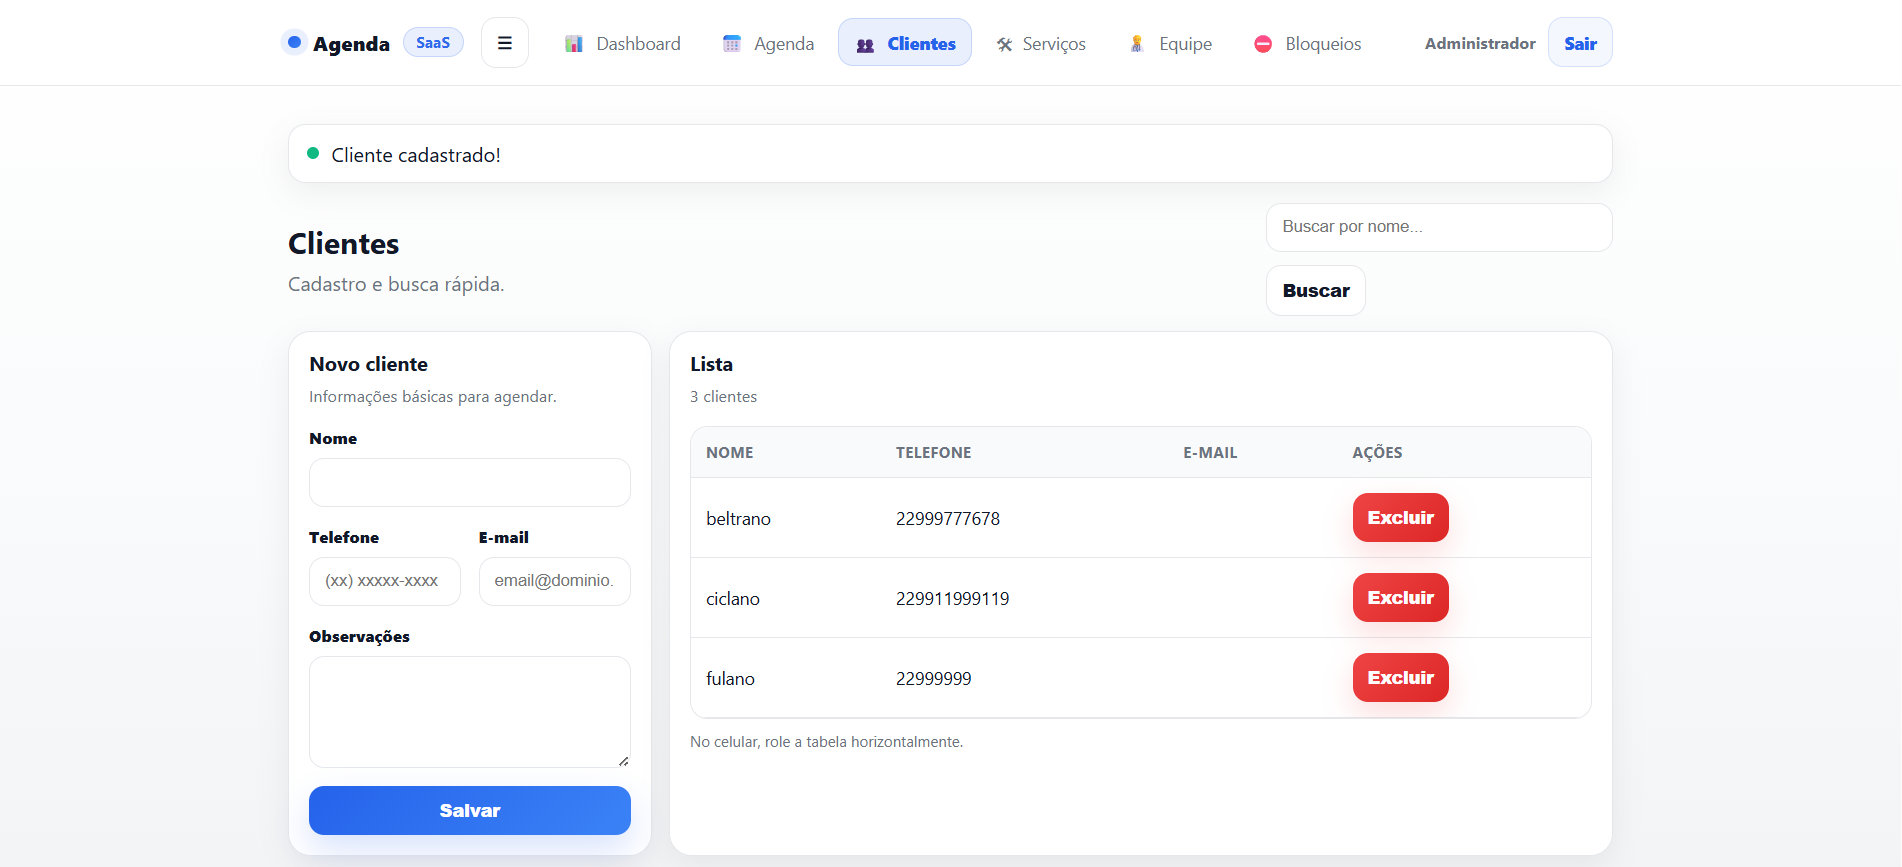The height and width of the screenshot is (867, 1902).
Task: Remove ciclano using Excluir button
Action: [1400, 598]
